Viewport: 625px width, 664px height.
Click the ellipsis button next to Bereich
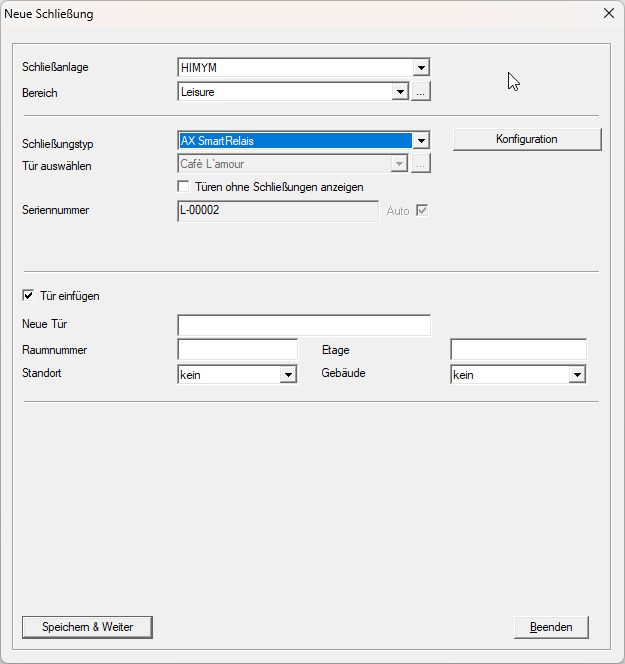pyautogui.click(x=421, y=92)
